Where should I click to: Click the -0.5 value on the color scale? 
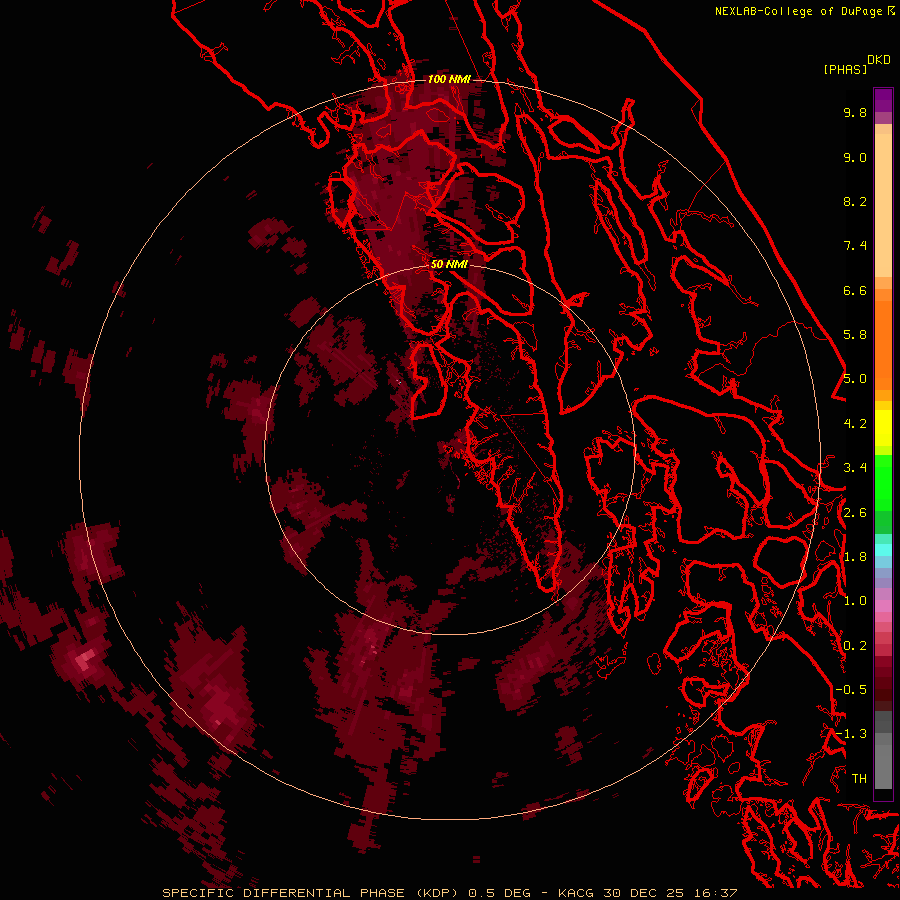click(x=851, y=690)
